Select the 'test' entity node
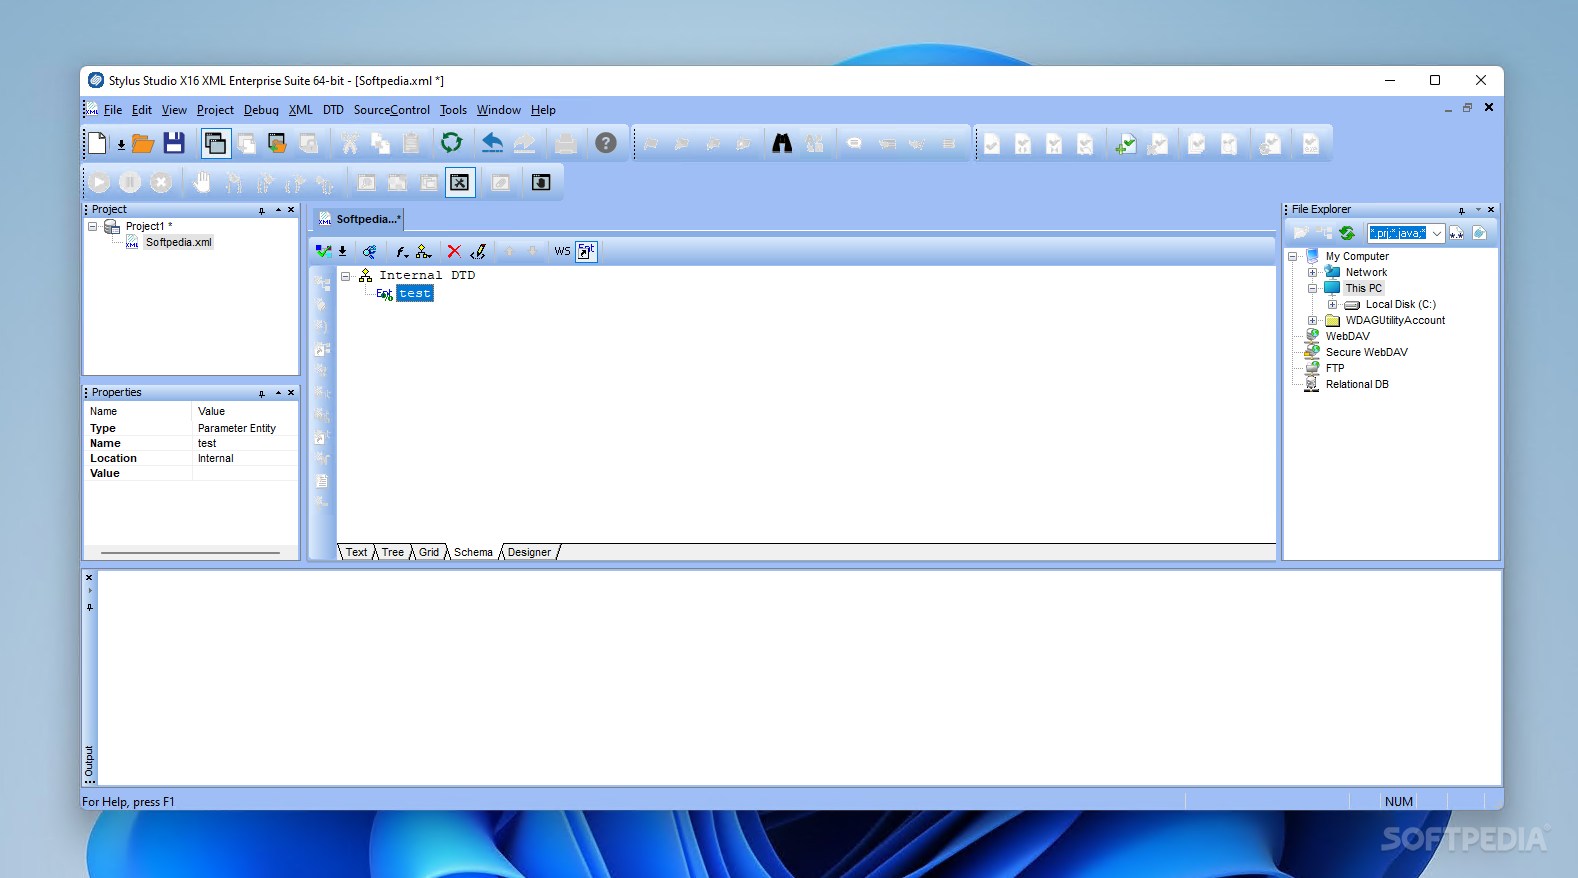Screen dimensions: 1578x878 (415, 294)
